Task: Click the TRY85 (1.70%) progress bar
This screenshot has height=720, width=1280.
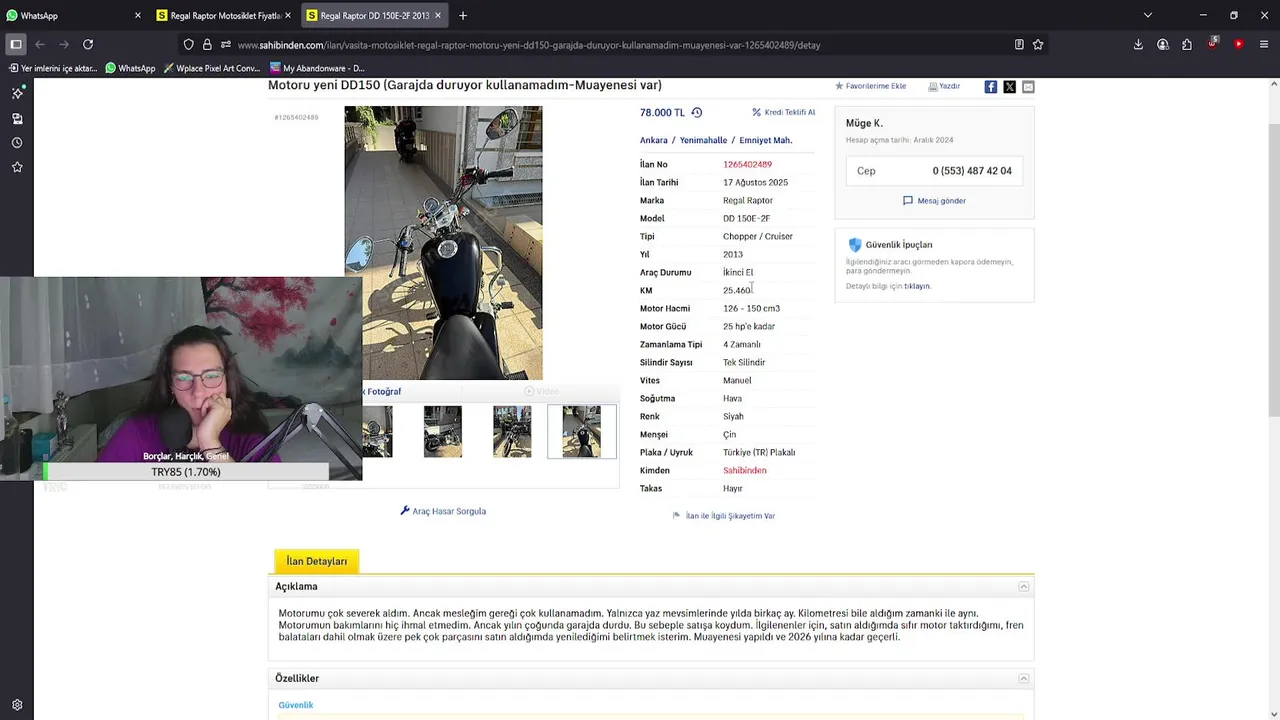Action: [186, 472]
